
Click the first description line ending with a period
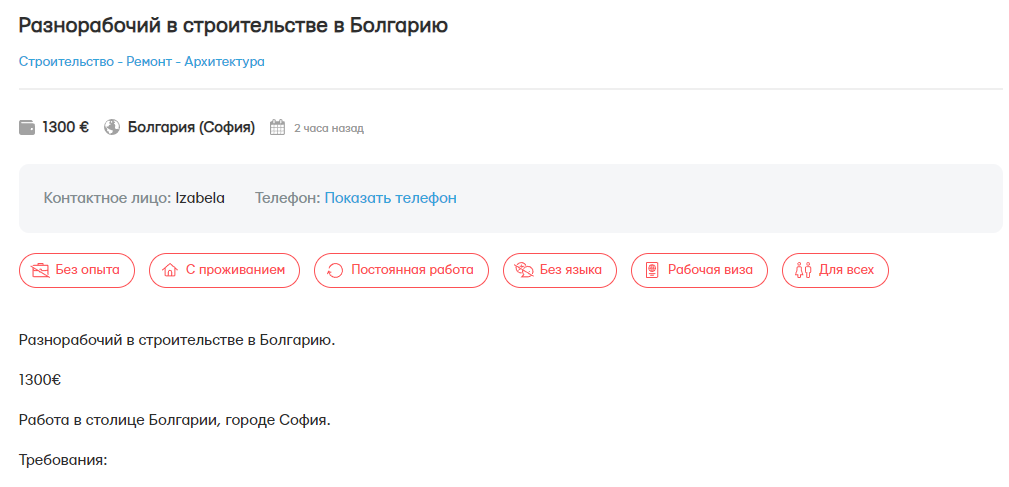click(x=177, y=340)
